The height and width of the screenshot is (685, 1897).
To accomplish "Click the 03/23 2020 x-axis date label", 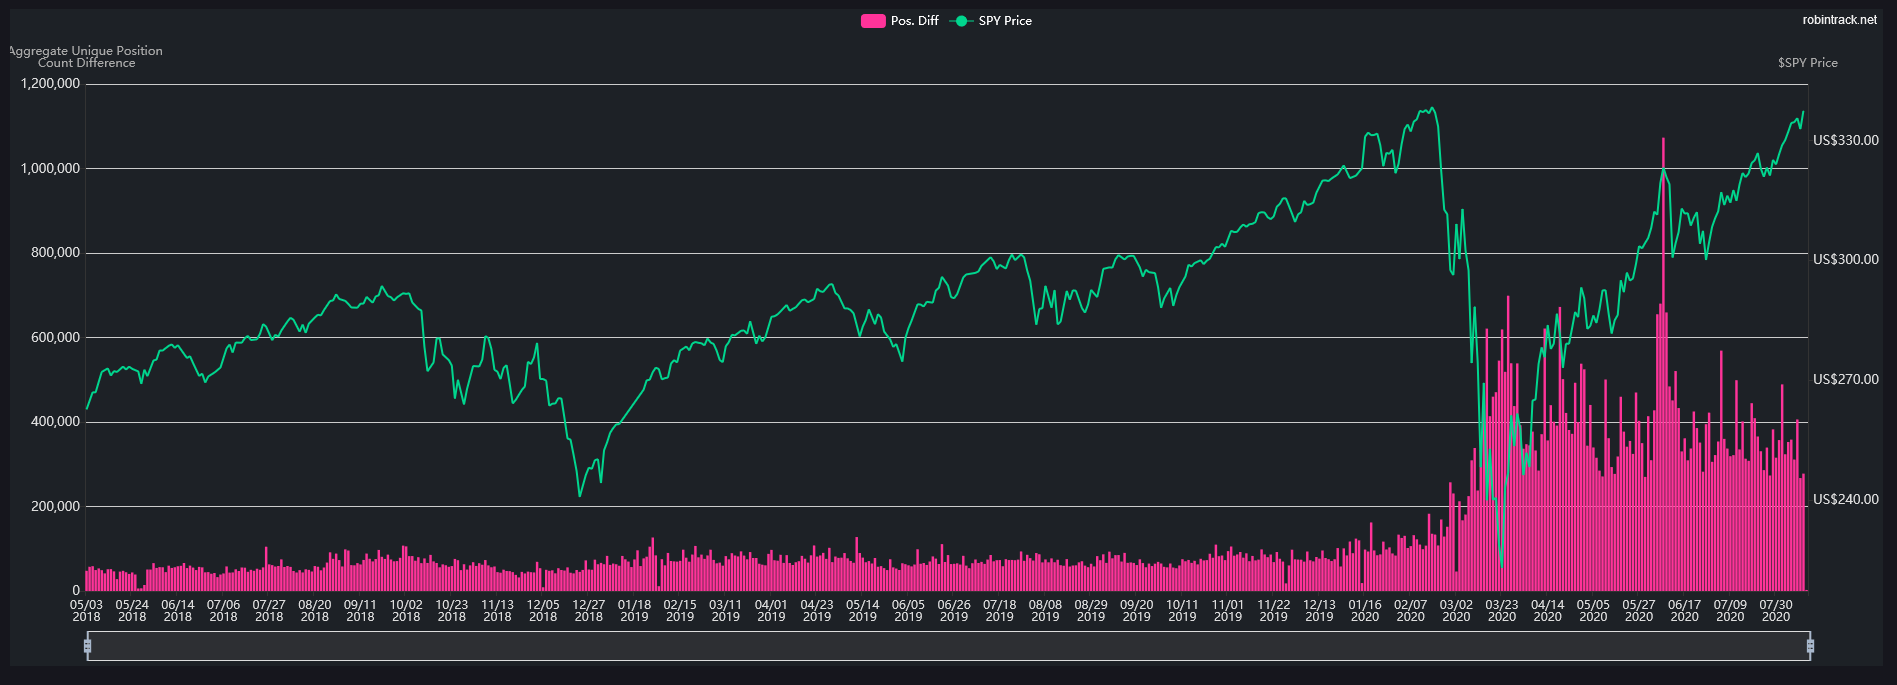I will (1501, 610).
